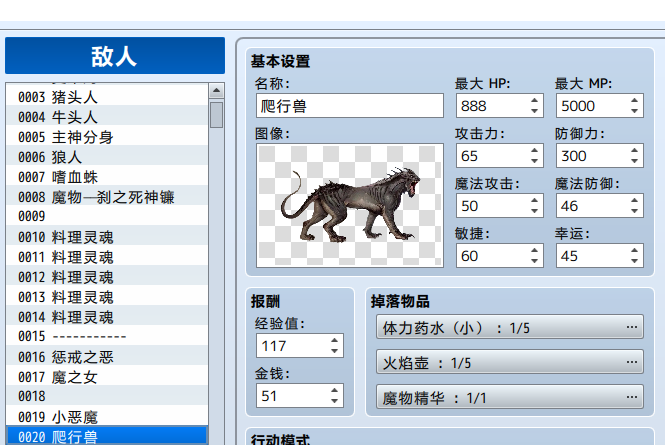The width and height of the screenshot is (665, 445).
Task: Increase 攻击力 with up arrow
Action: tap(534, 151)
